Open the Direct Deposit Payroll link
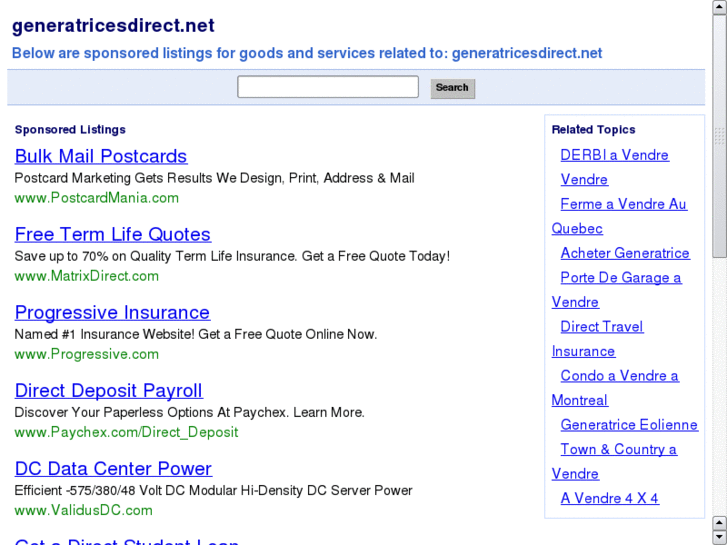The height and width of the screenshot is (545, 727). coord(108,391)
